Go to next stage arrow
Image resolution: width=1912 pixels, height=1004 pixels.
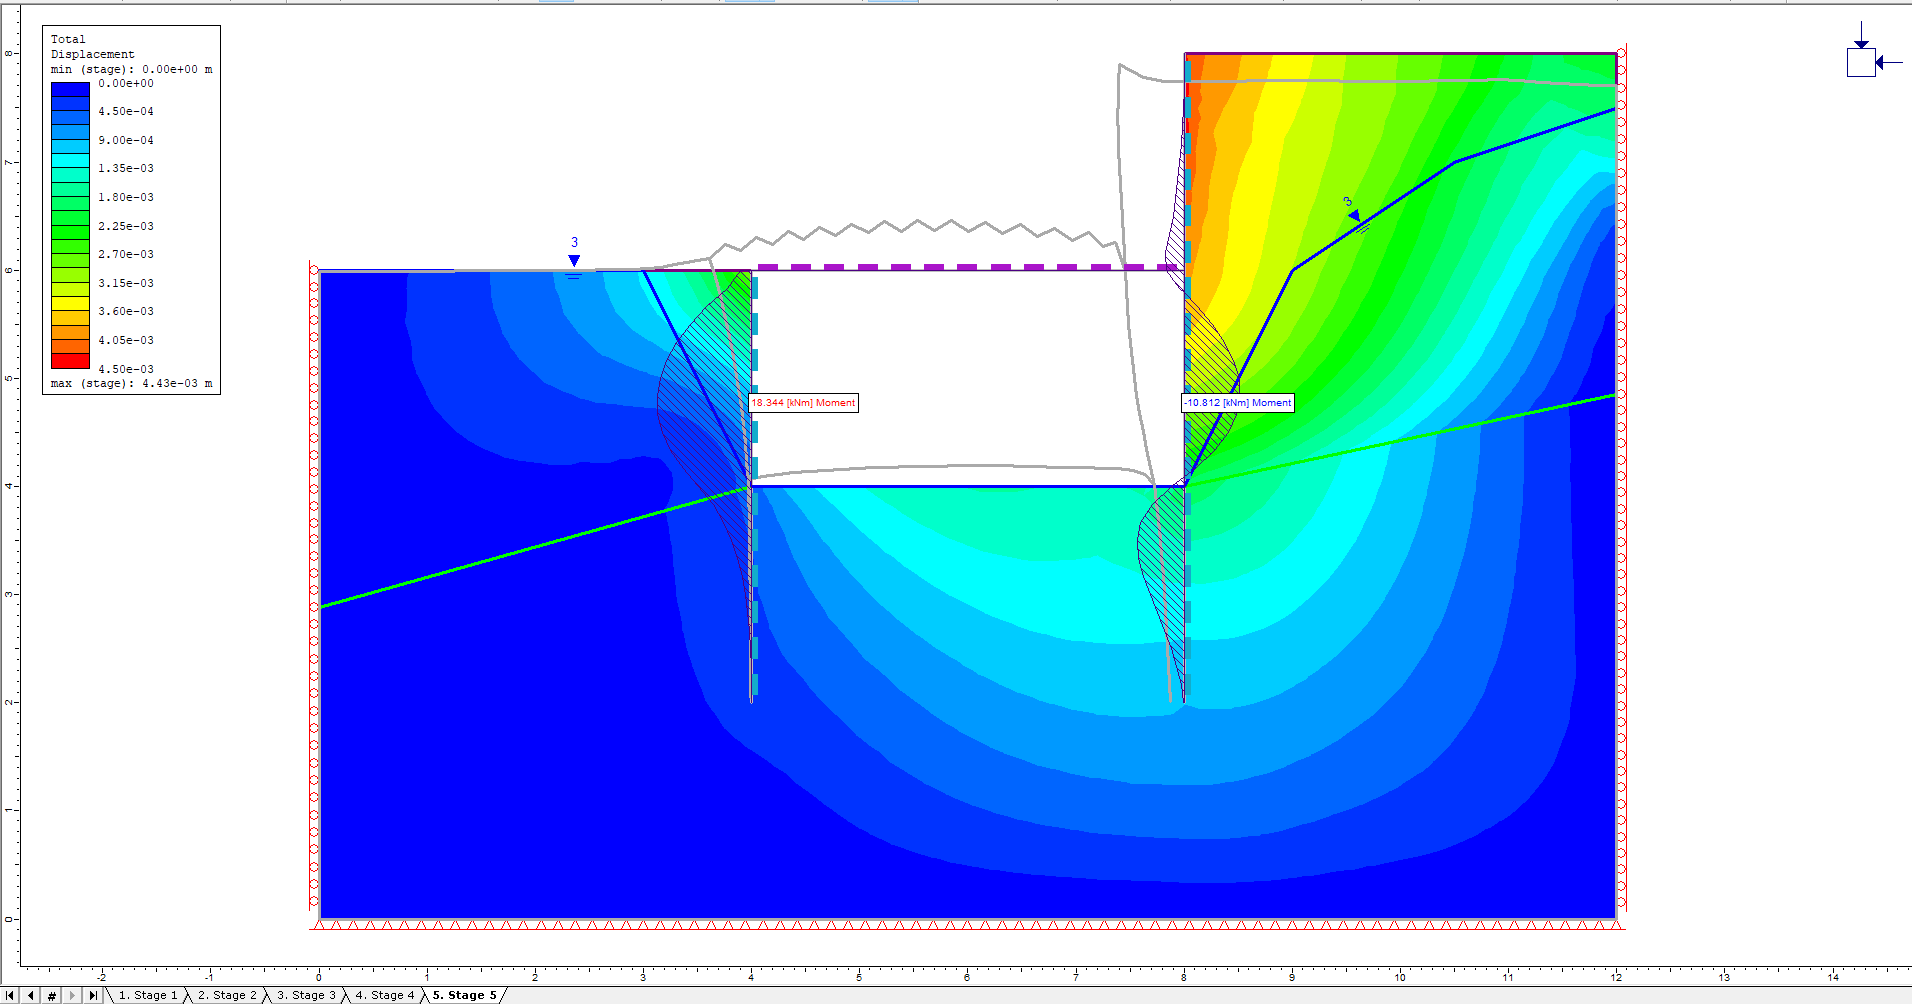72,995
